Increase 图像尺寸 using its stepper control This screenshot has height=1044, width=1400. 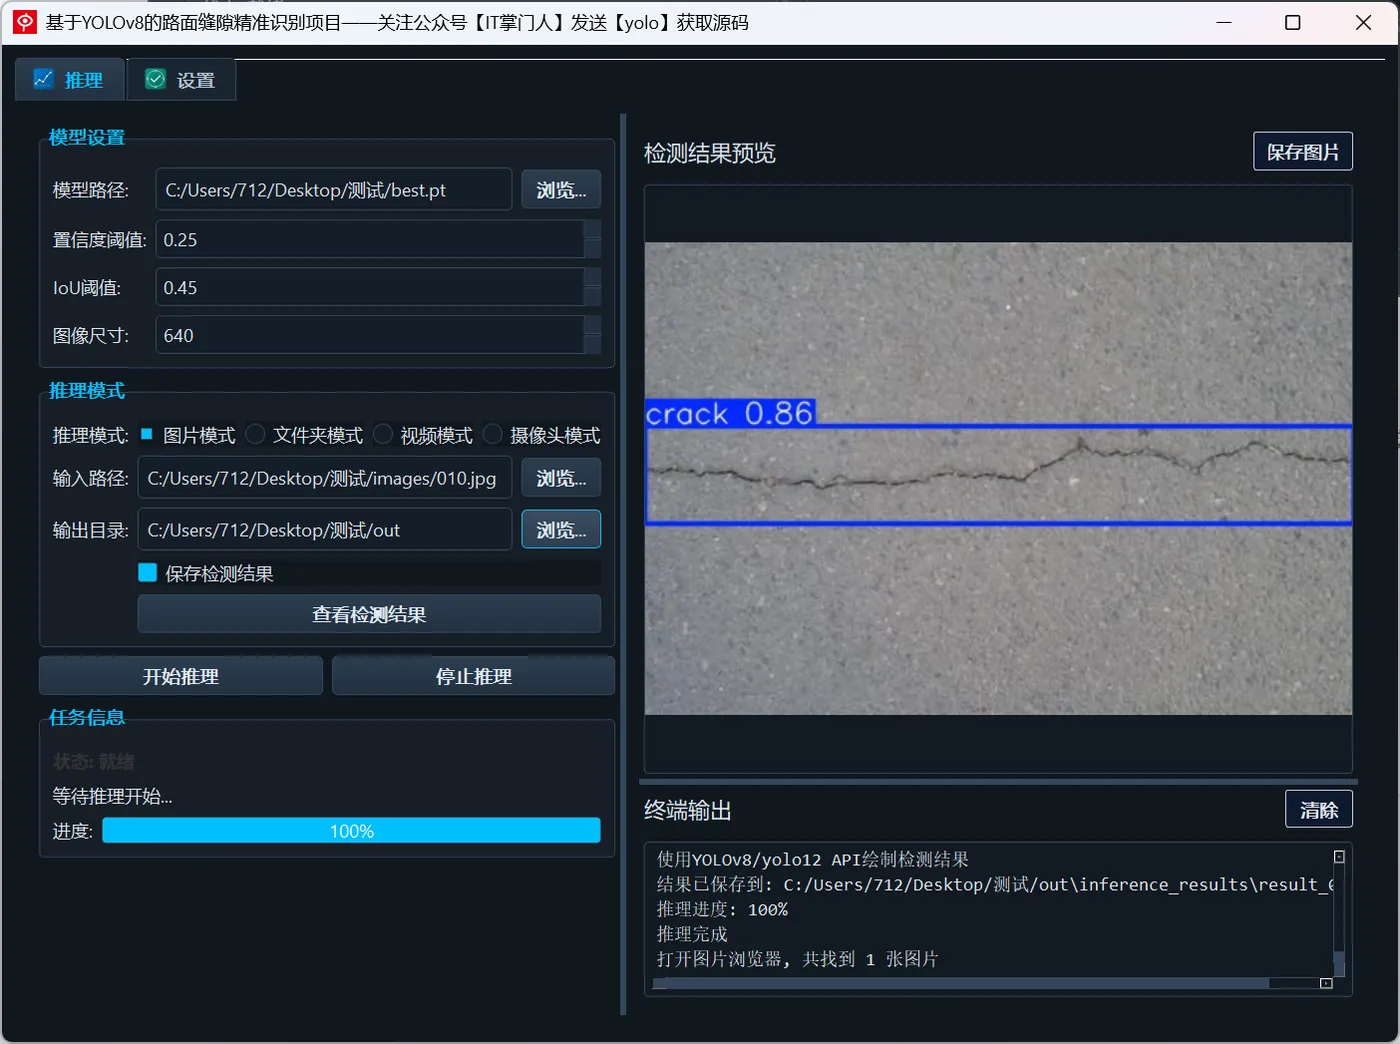[x=594, y=326]
